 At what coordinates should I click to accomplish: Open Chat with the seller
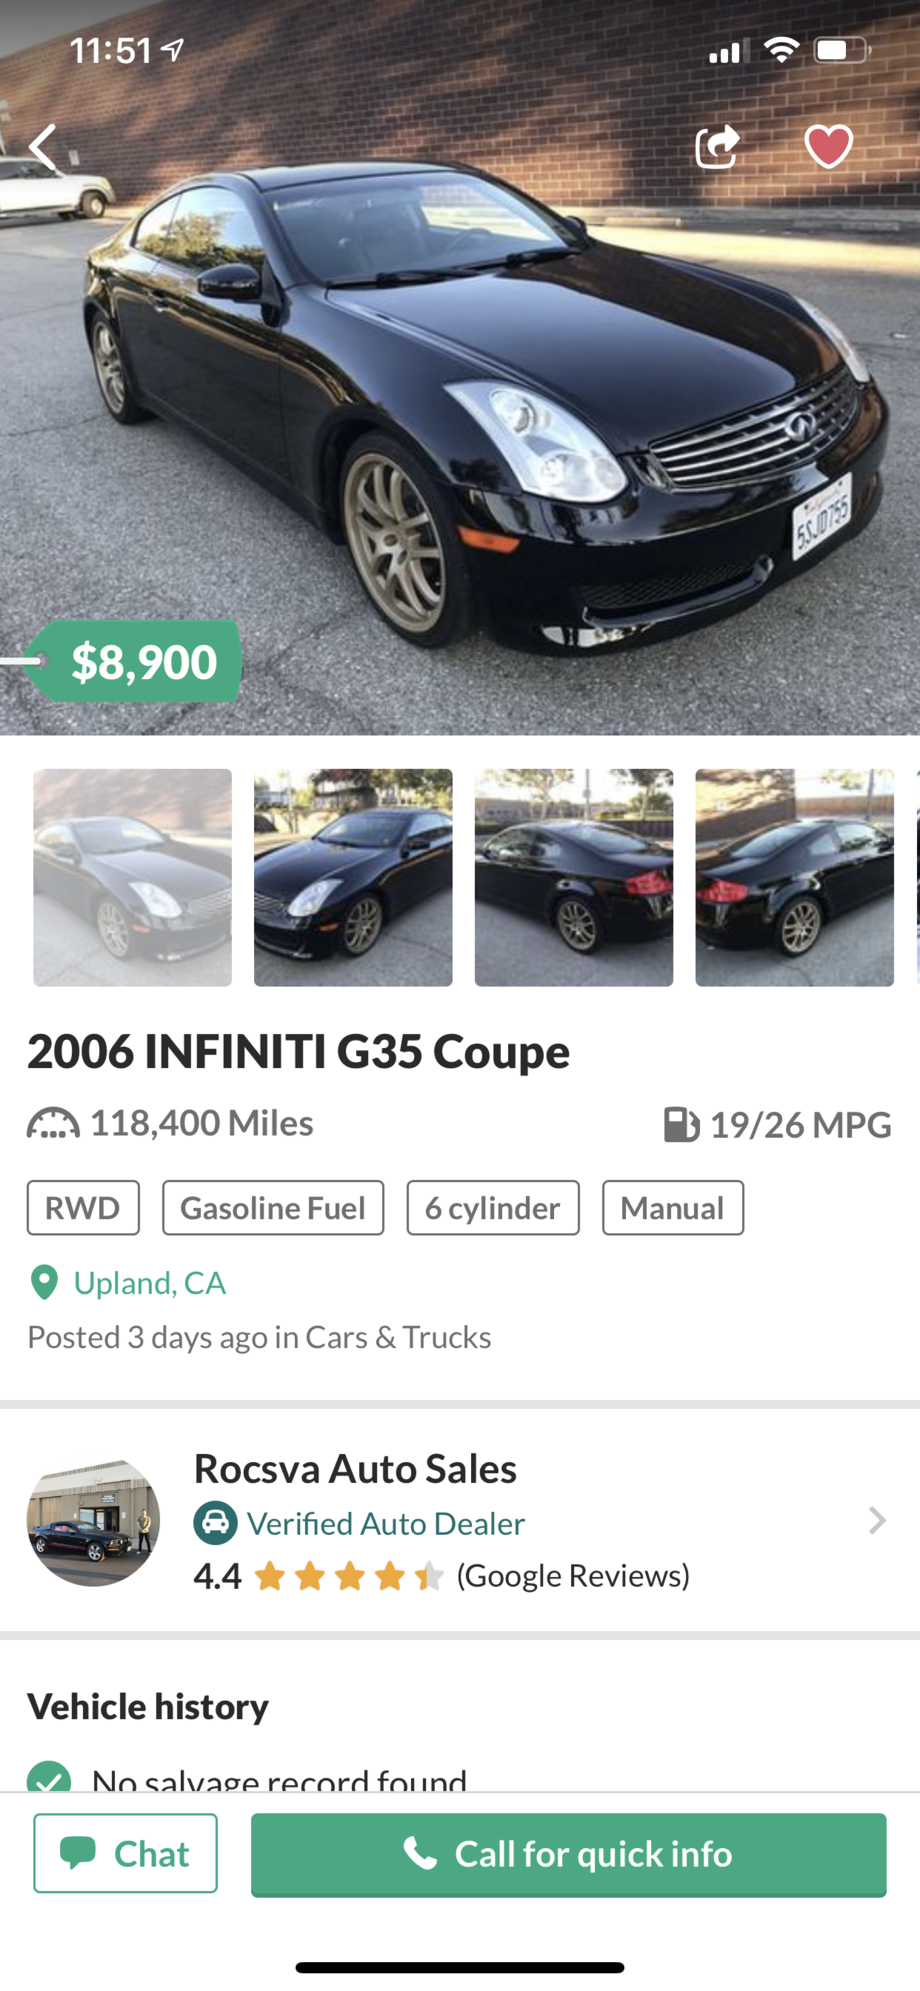click(125, 1853)
